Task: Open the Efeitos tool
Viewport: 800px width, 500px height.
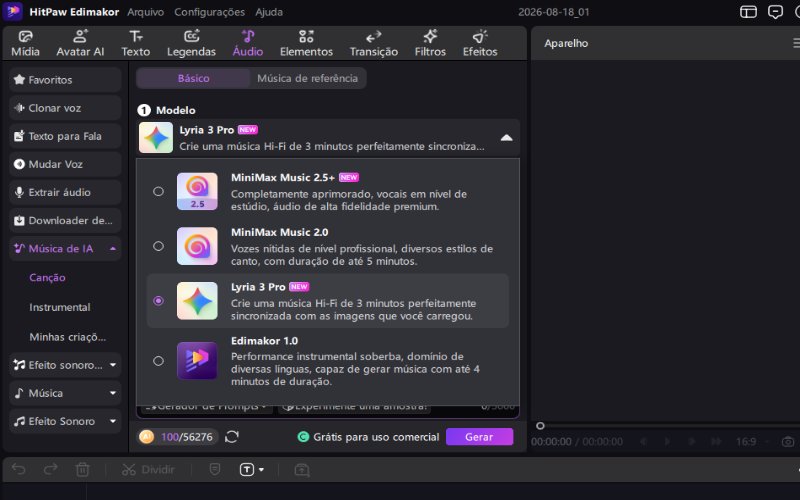Action: click(480, 43)
